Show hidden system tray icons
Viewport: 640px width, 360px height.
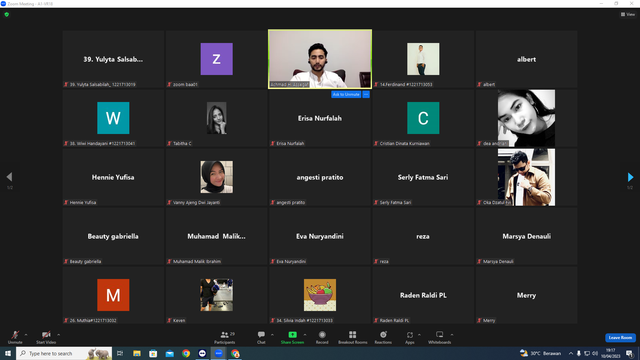pyautogui.click(x=571, y=353)
